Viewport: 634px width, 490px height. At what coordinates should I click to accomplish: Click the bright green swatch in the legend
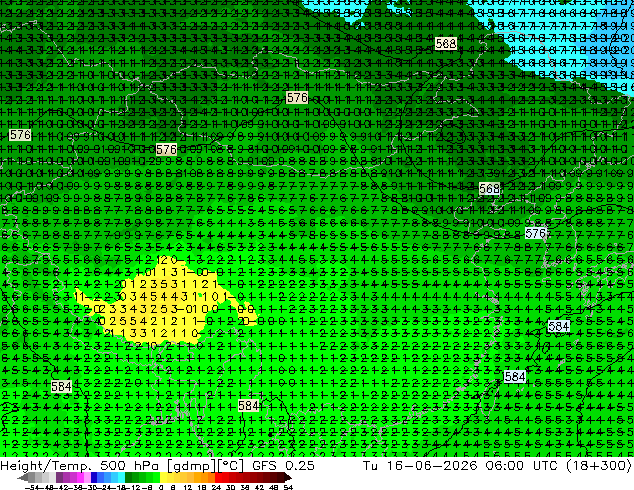tap(156, 478)
